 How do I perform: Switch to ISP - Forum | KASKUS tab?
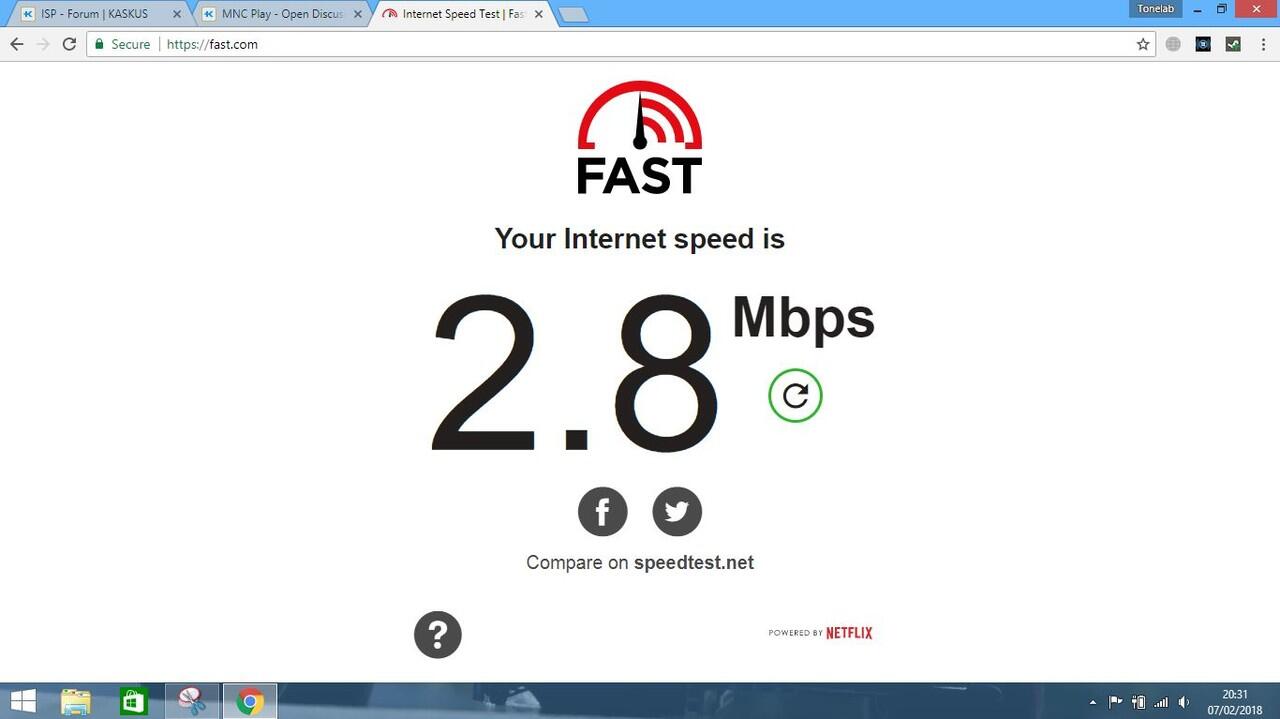point(95,14)
